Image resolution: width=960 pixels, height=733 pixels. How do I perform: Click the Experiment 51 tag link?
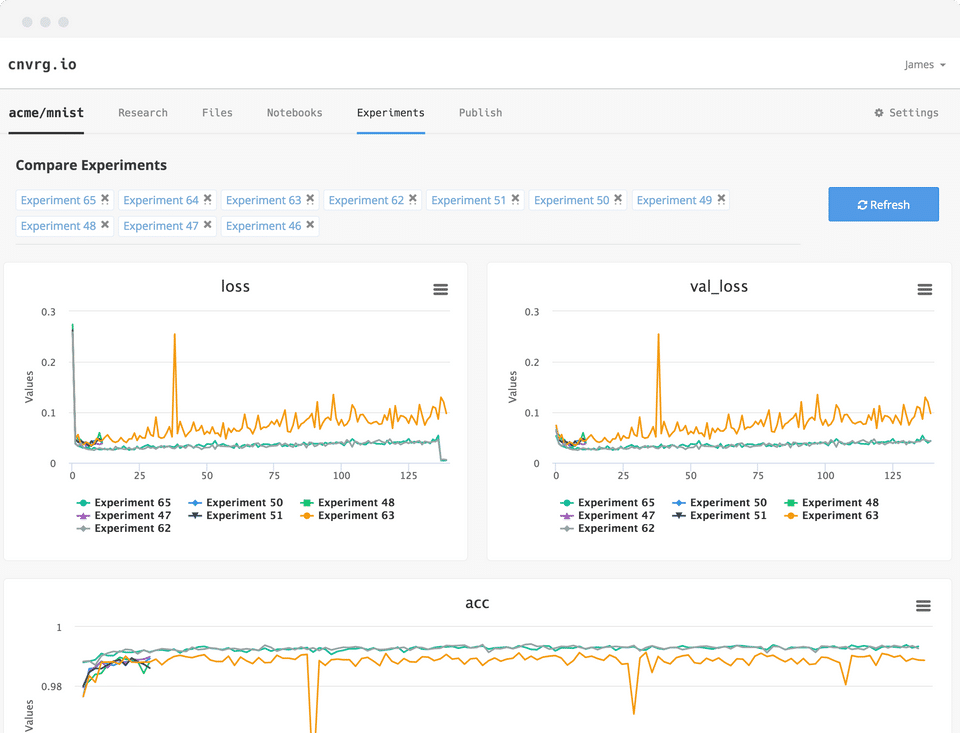click(468, 200)
